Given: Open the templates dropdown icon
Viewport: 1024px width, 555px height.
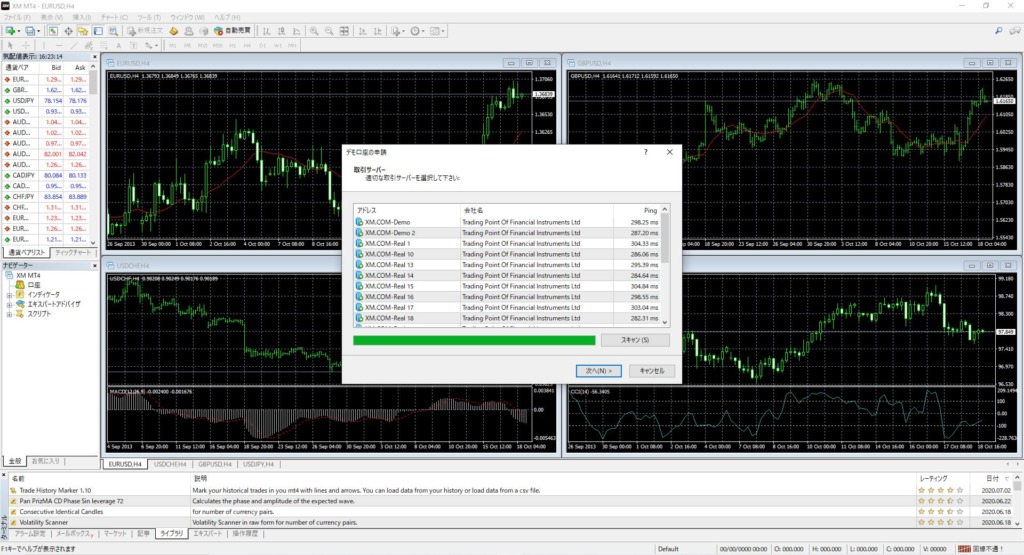Looking at the screenshot, I should [437, 31].
